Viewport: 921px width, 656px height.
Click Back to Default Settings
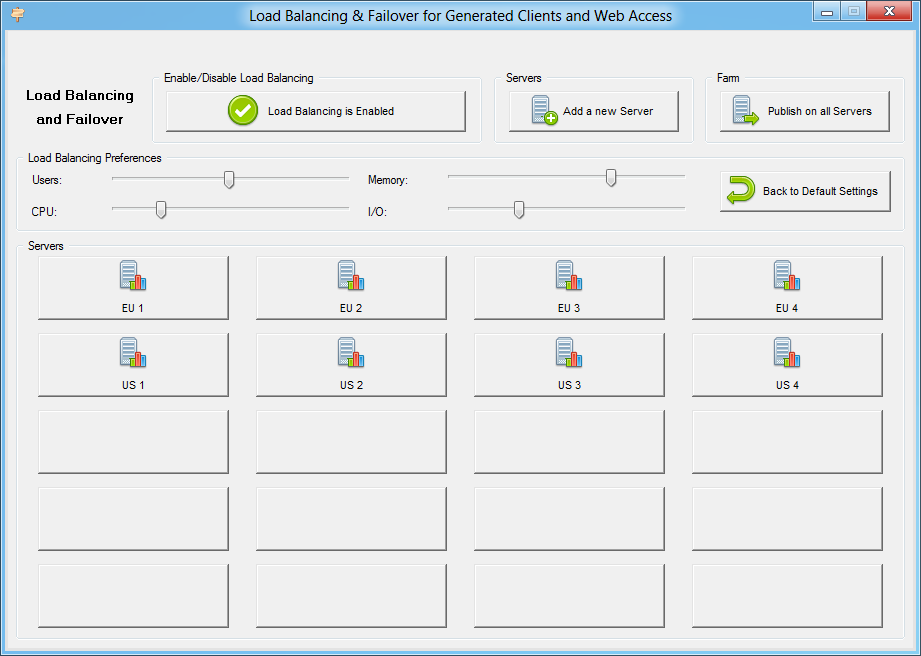tap(805, 191)
